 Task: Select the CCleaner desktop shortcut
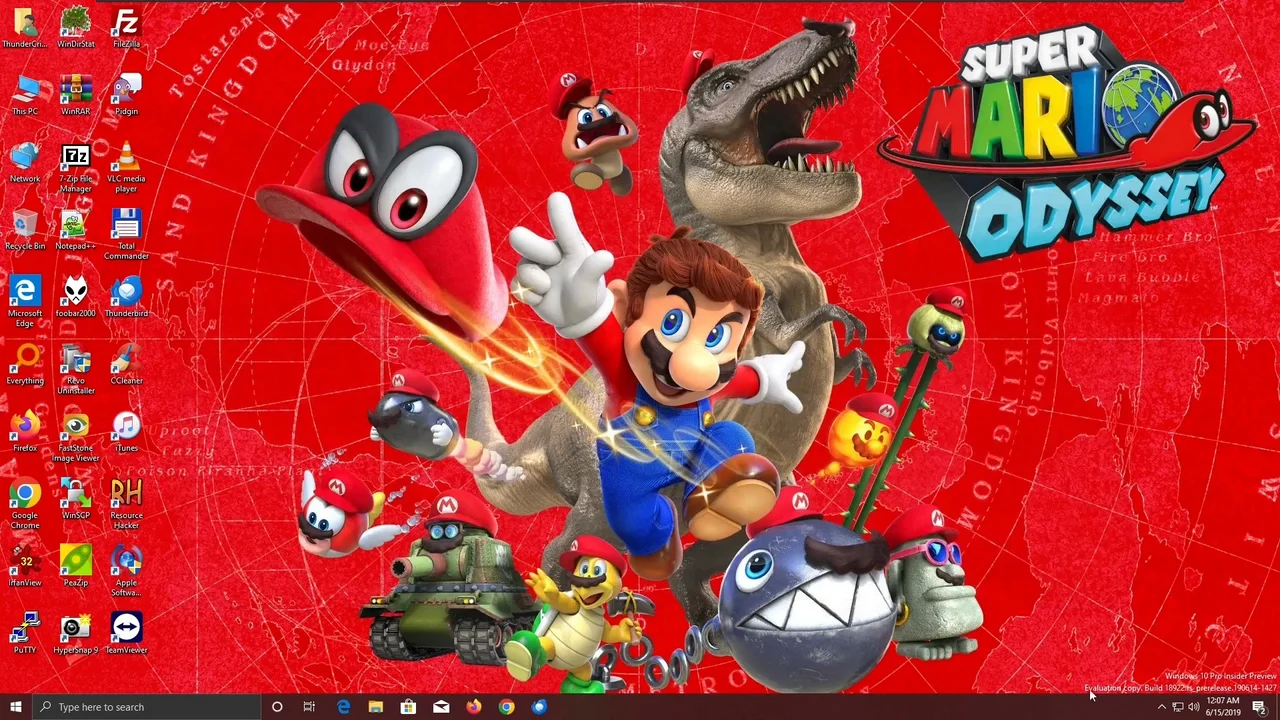(x=126, y=364)
